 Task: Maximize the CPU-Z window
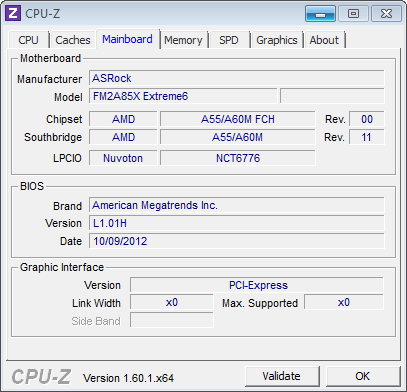[353, 14]
